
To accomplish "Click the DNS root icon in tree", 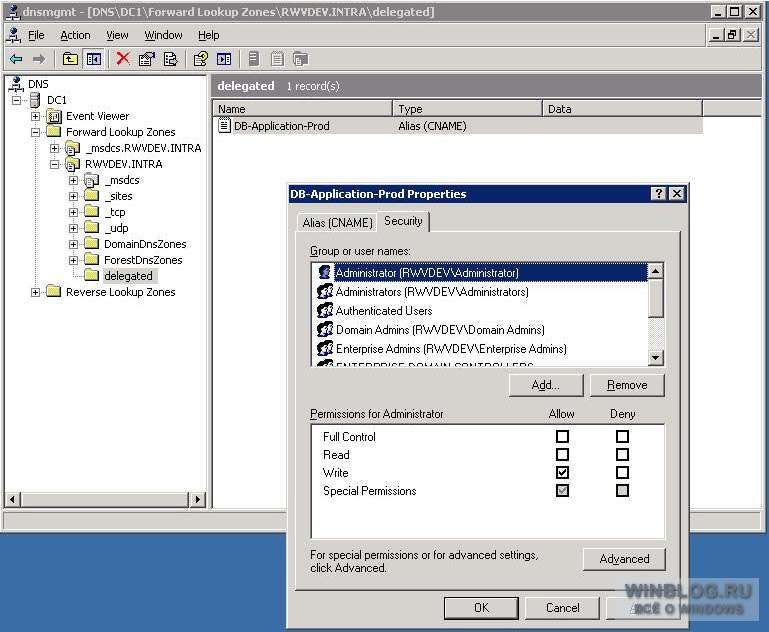I will click(x=16, y=84).
